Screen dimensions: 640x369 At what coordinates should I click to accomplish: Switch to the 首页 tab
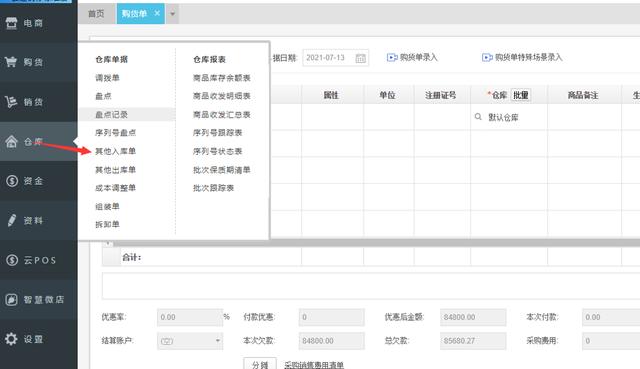(96, 14)
